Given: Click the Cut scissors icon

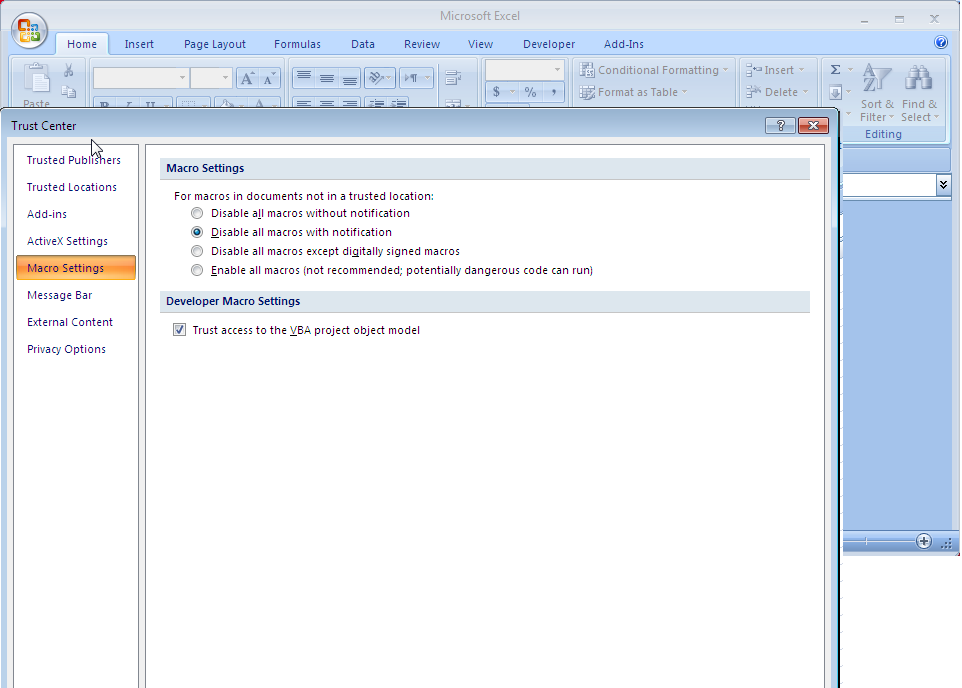Looking at the screenshot, I should pyautogui.click(x=68, y=71).
